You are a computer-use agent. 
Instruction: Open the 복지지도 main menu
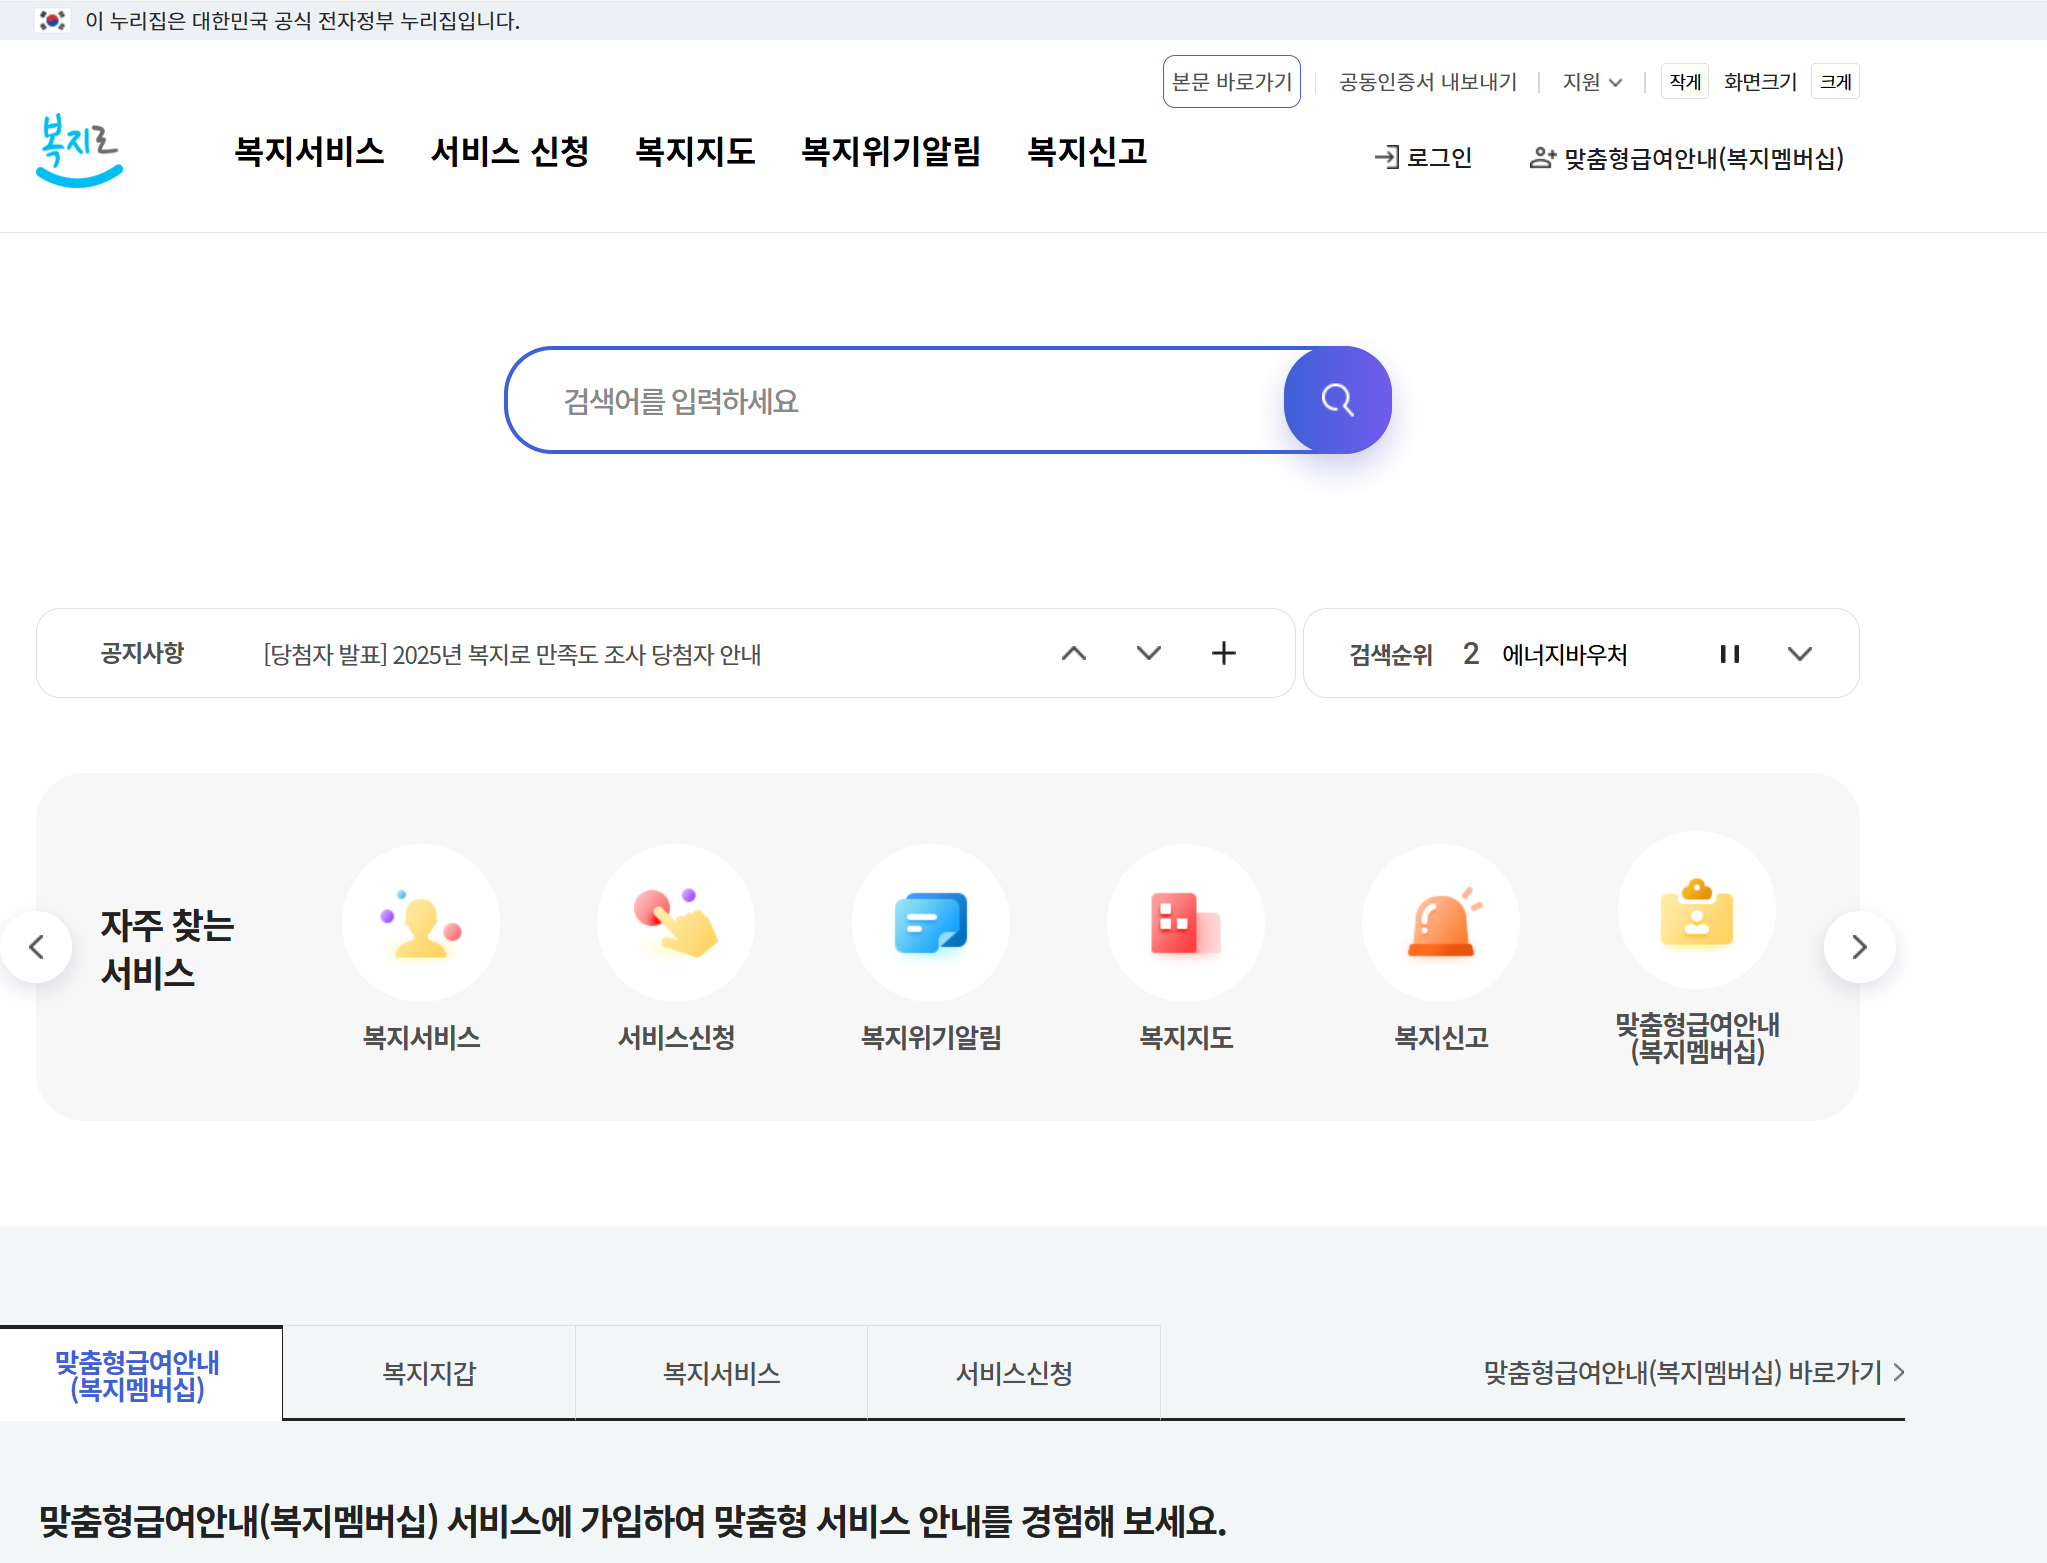point(695,151)
